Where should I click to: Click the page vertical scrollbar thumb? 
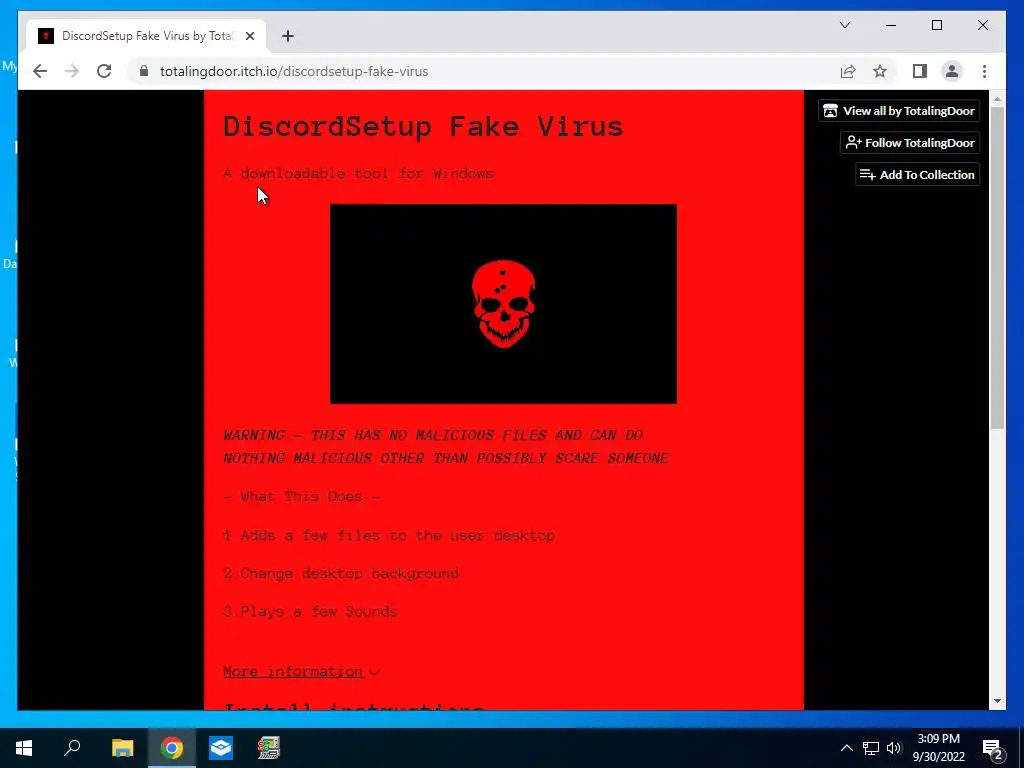pyautogui.click(x=997, y=268)
